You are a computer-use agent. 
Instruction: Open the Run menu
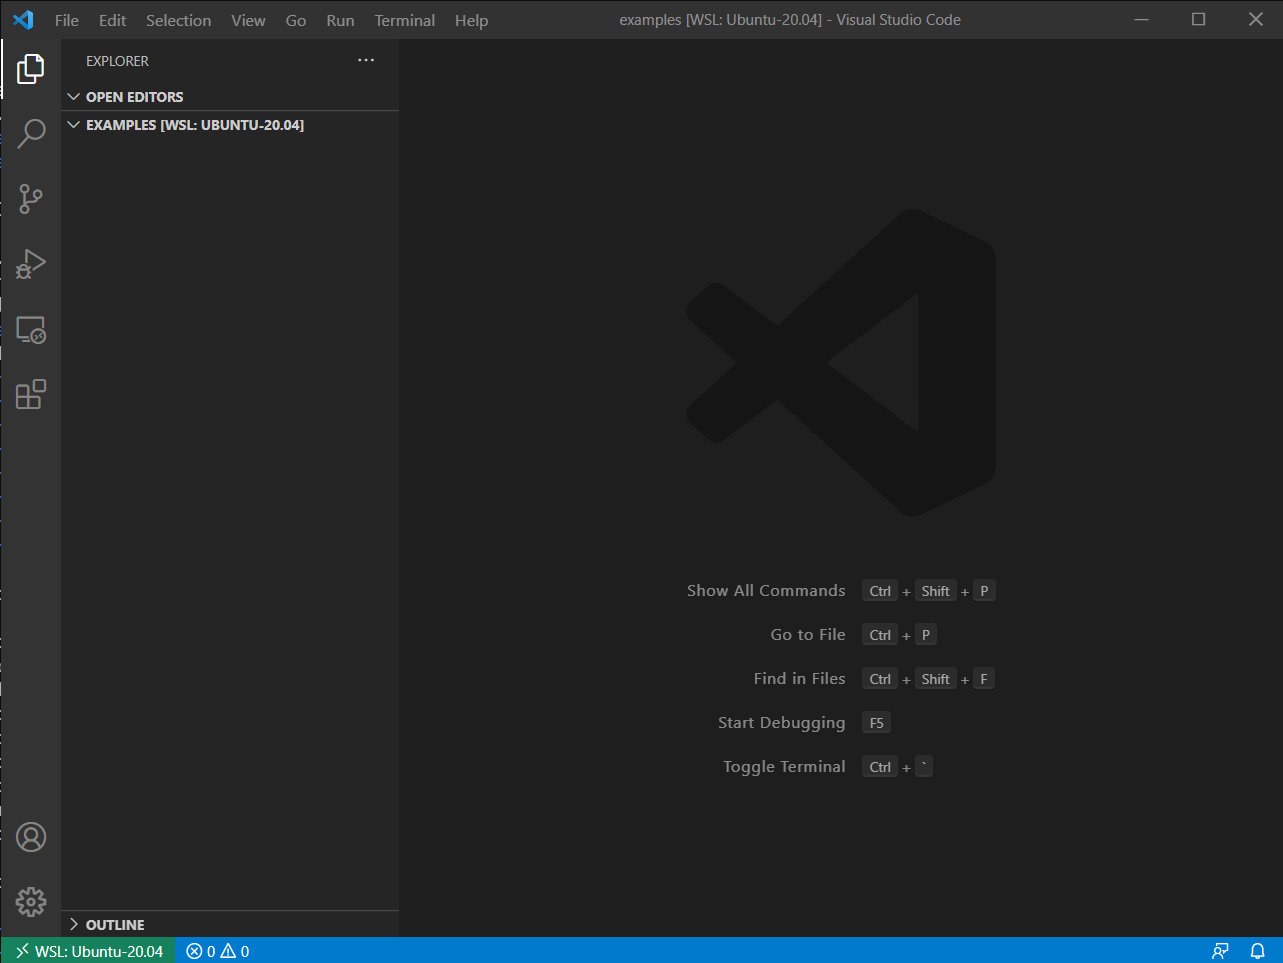pyautogui.click(x=340, y=20)
